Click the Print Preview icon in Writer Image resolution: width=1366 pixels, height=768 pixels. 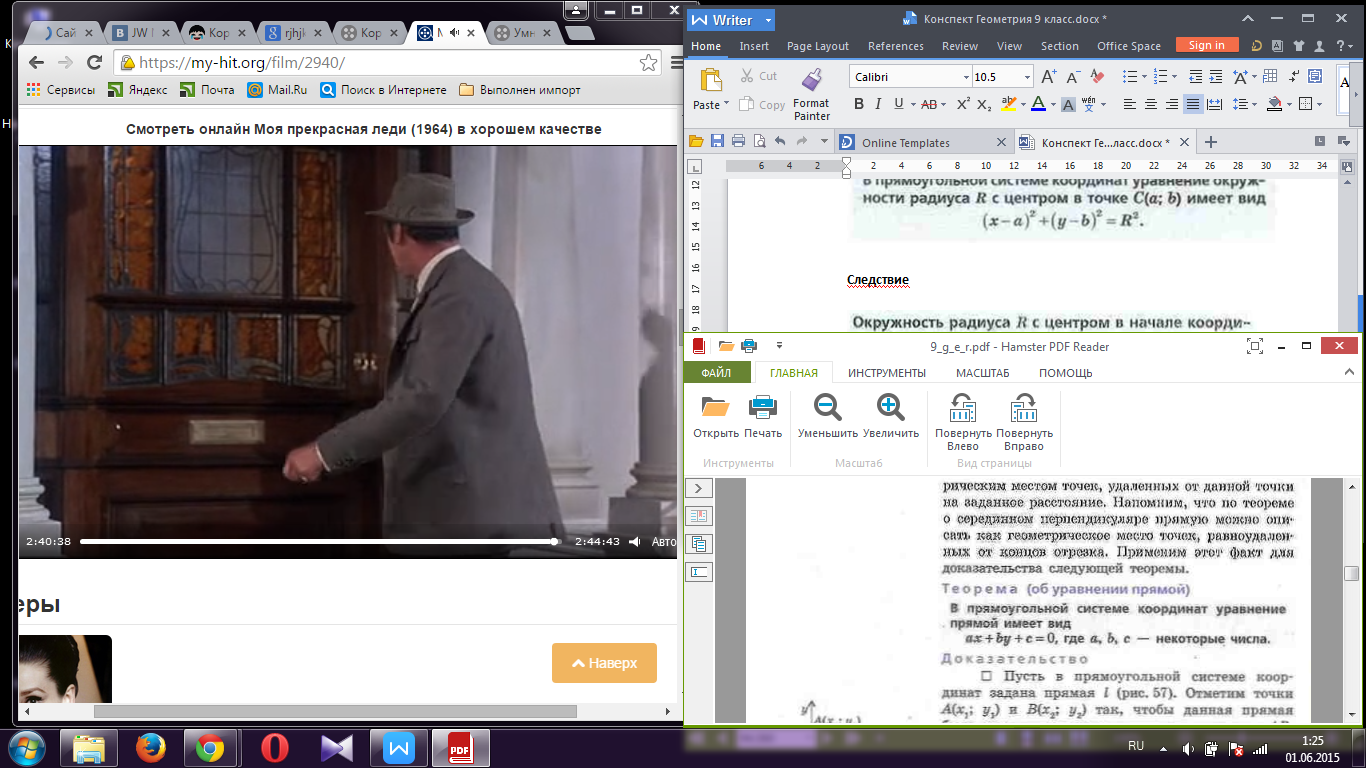pyautogui.click(x=757, y=142)
